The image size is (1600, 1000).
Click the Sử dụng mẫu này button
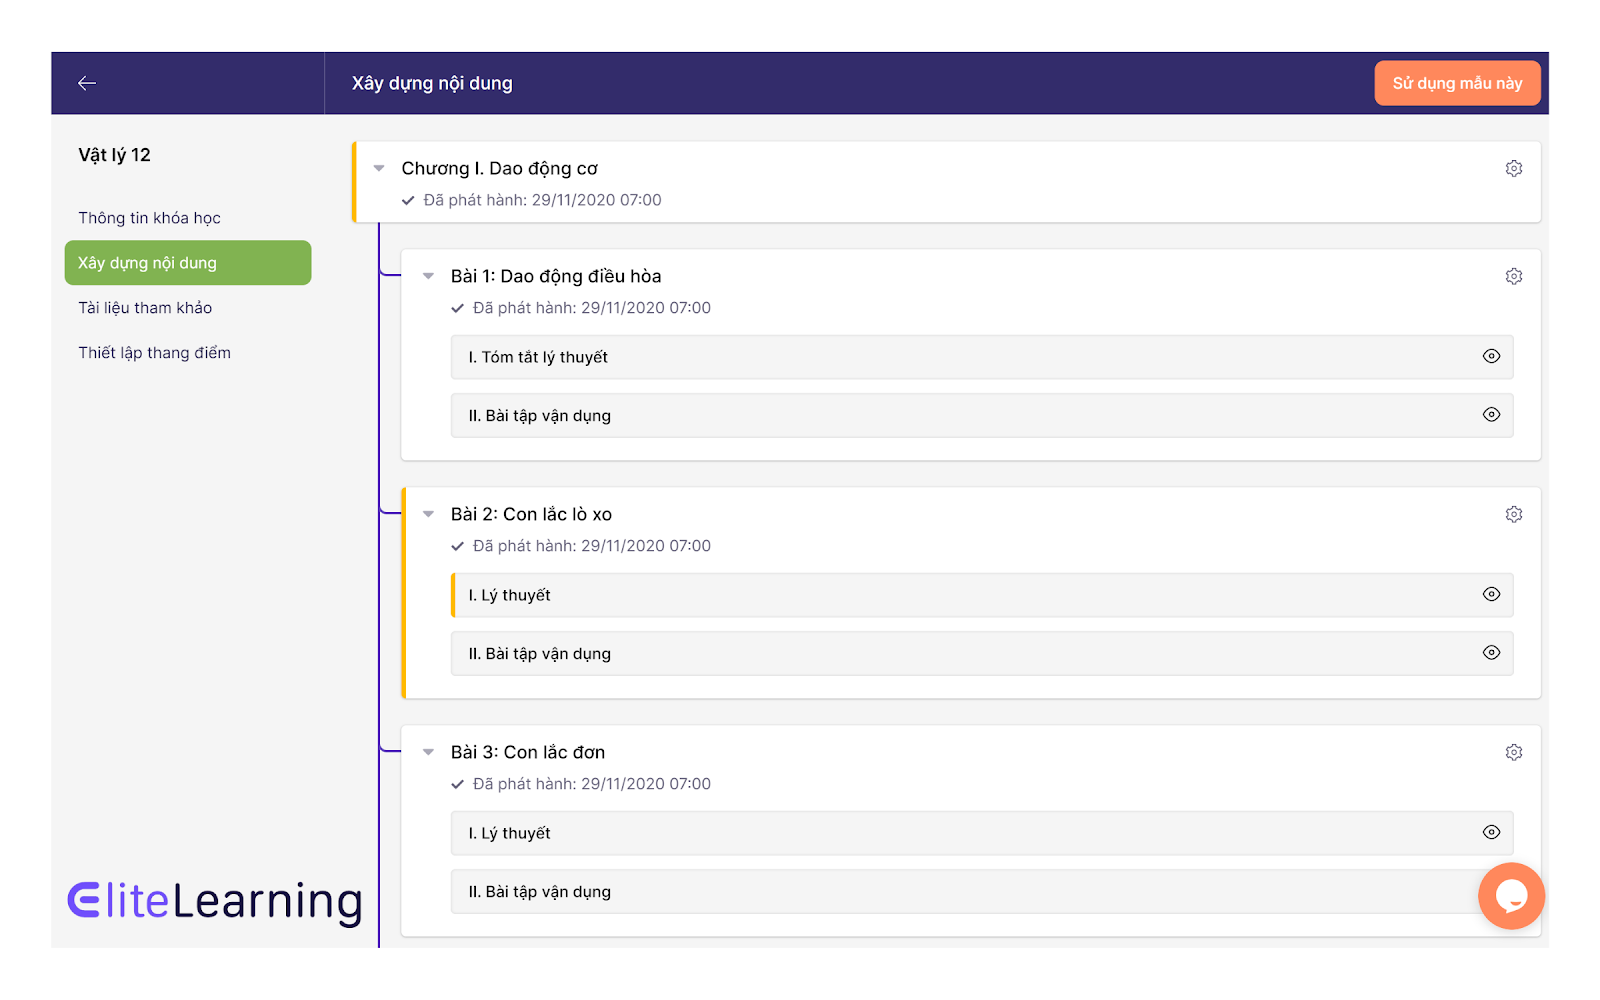pos(1457,83)
